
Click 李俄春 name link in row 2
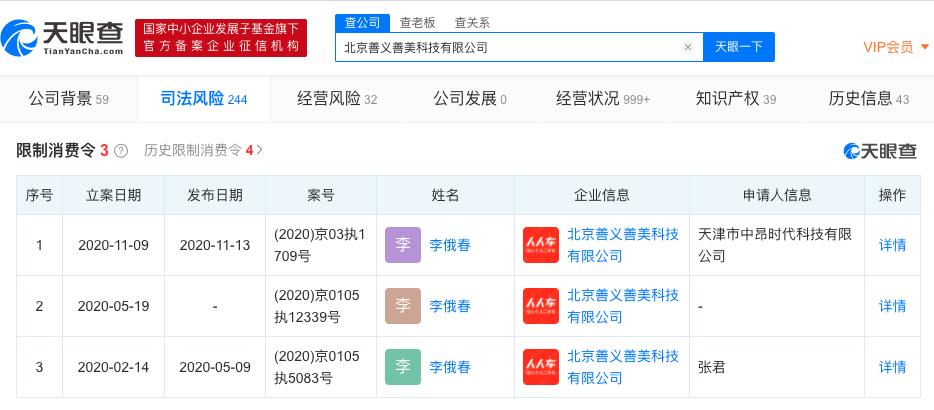450,306
